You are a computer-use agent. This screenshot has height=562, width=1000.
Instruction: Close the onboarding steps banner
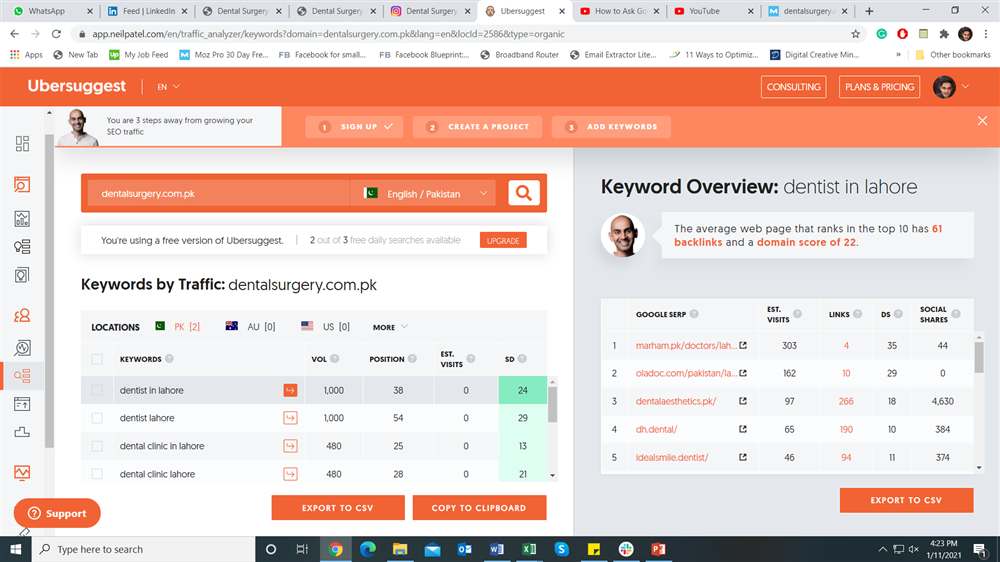pos(982,121)
